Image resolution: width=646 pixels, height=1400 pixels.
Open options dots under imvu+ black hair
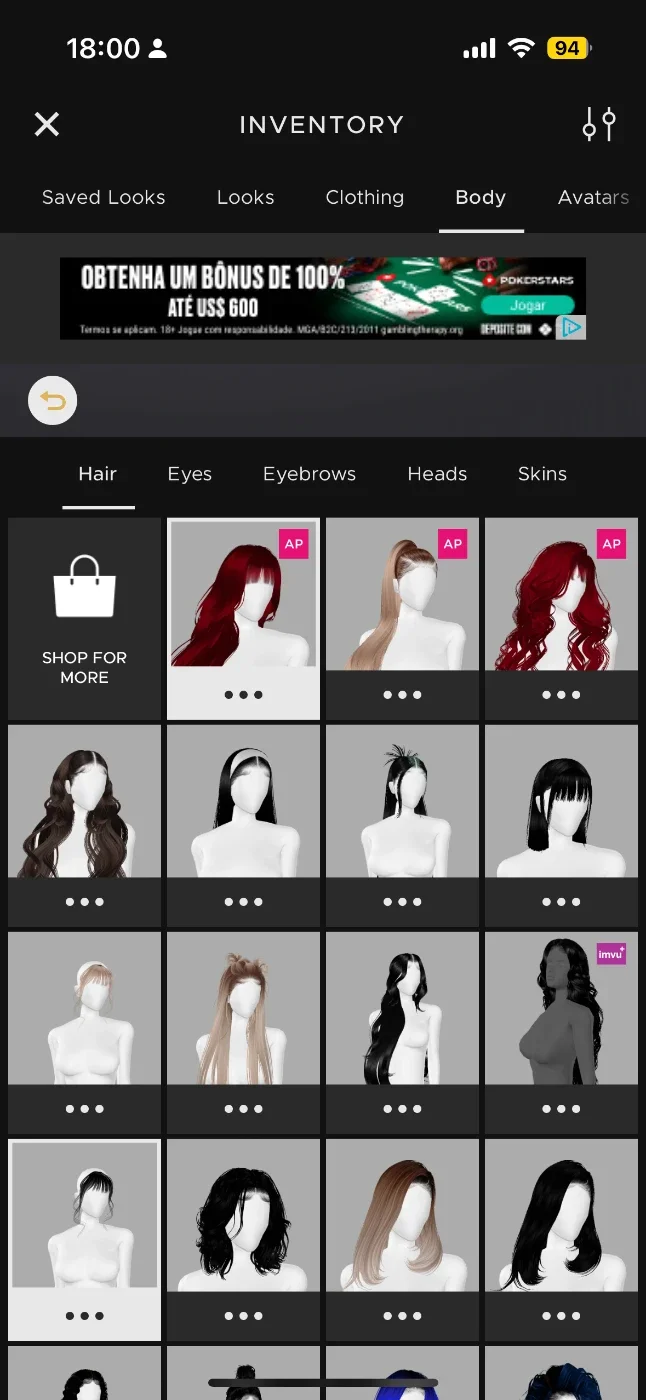click(561, 1109)
